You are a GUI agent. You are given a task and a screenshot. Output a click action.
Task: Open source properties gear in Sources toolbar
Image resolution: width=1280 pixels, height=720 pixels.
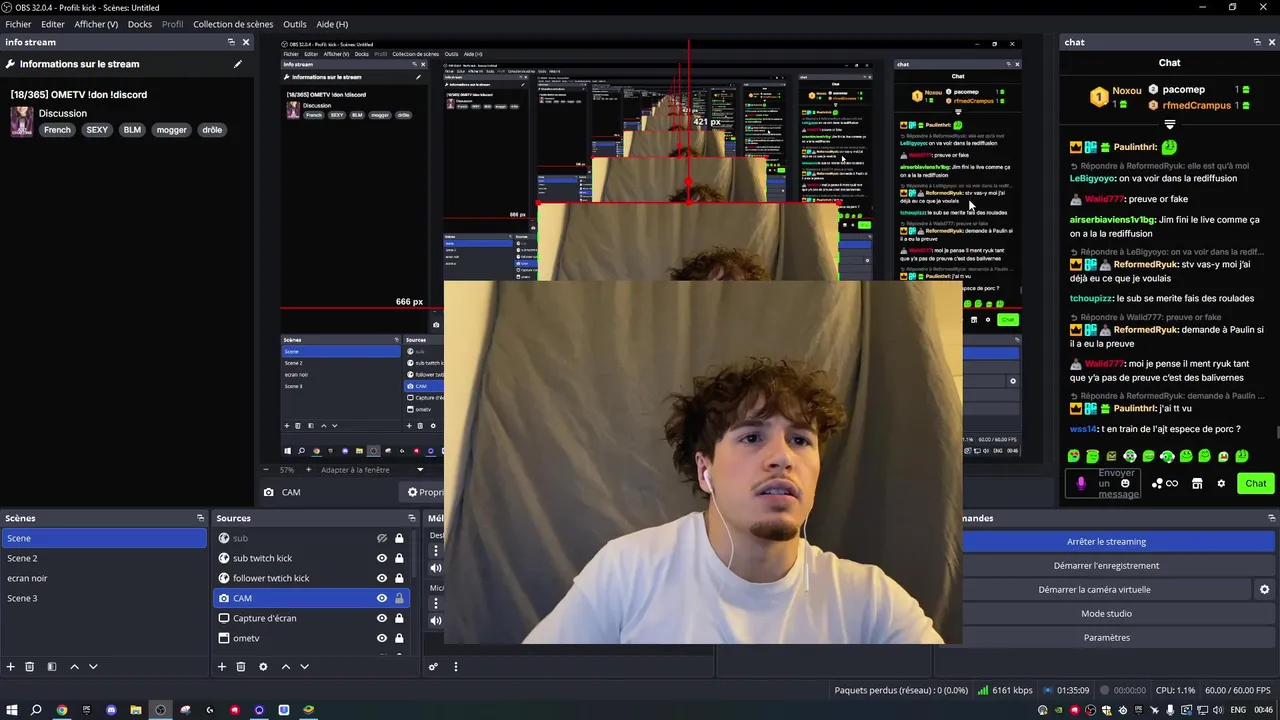coord(263,667)
